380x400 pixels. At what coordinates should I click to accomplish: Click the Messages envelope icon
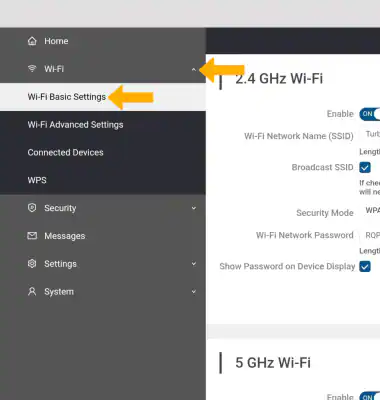32,236
